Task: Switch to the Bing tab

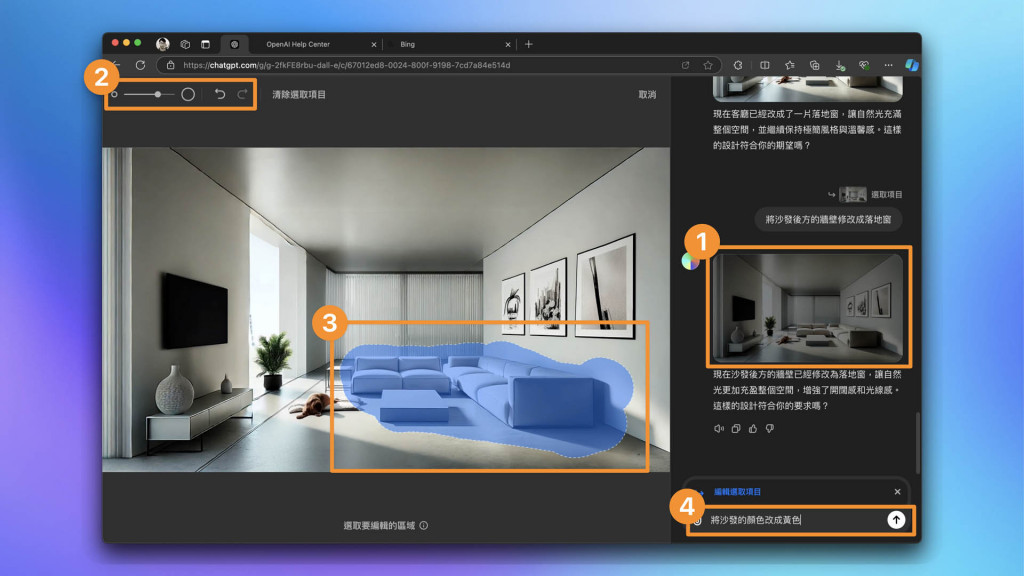Action: tap(408, 44)
